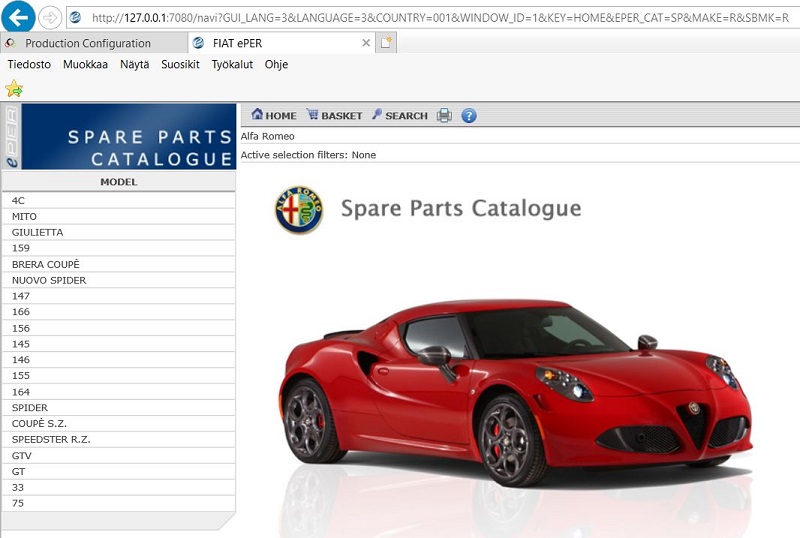Click the Alfa Romeo badge logo
Image resolution: width=800 pixels, height=538 pixels.
[299, 210]
